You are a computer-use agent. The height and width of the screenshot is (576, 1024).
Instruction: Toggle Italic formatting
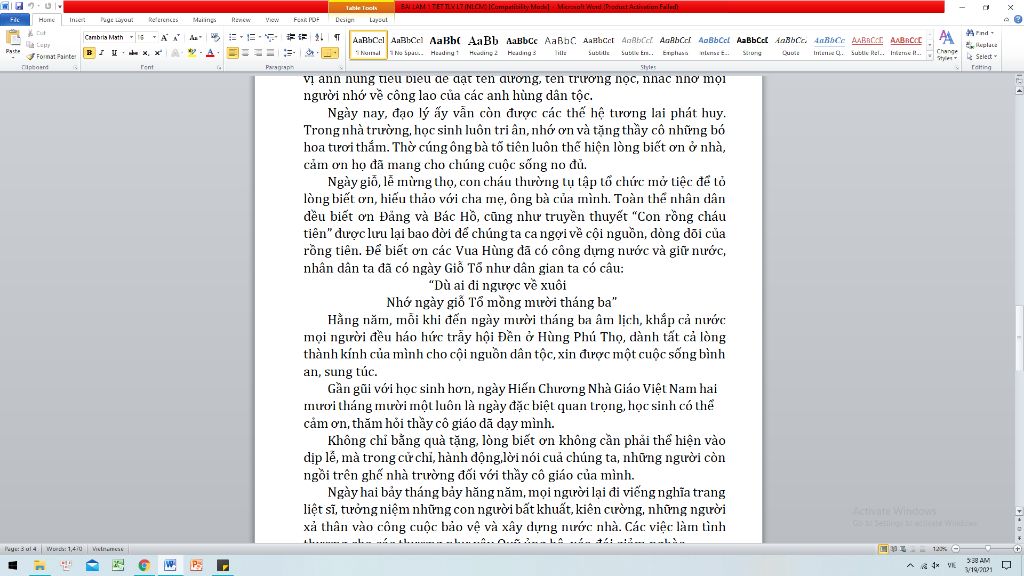(x=101, y=53)
